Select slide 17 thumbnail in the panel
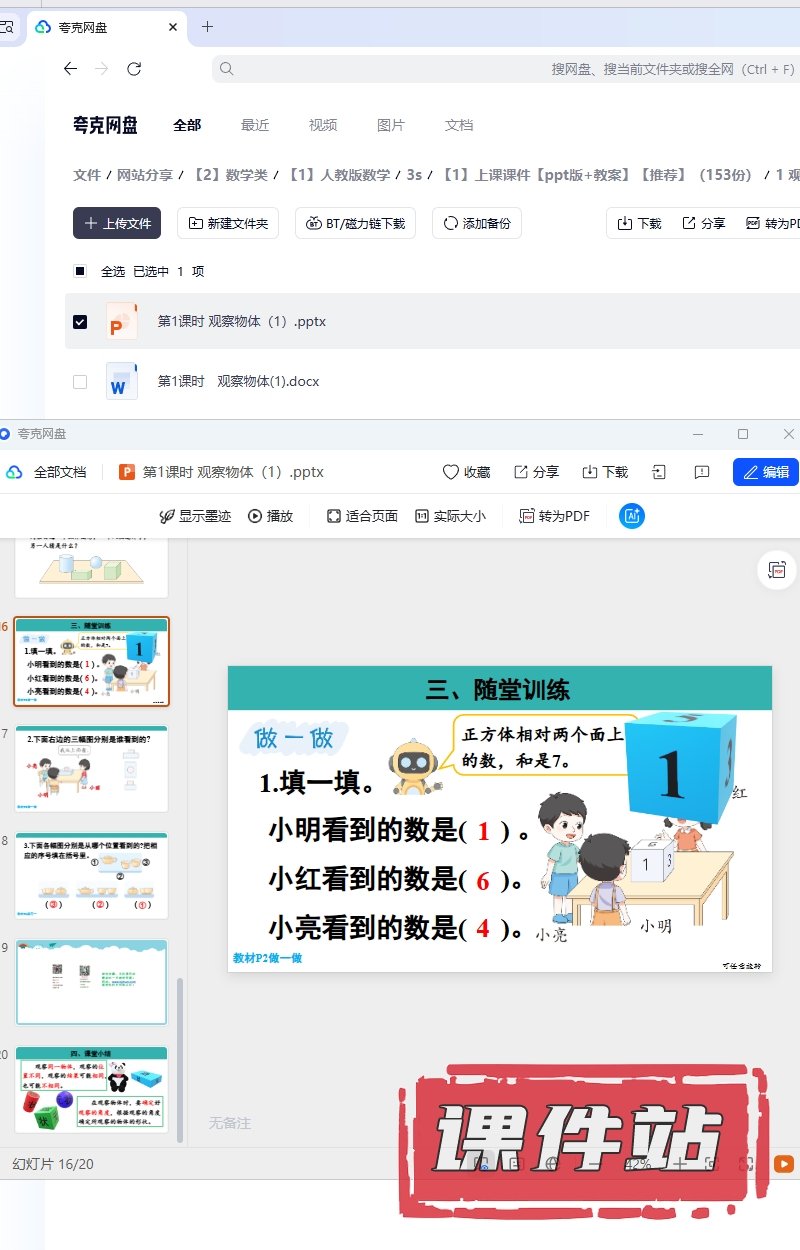Viewport: 800px width, 1250px height. tap(92, 769)
